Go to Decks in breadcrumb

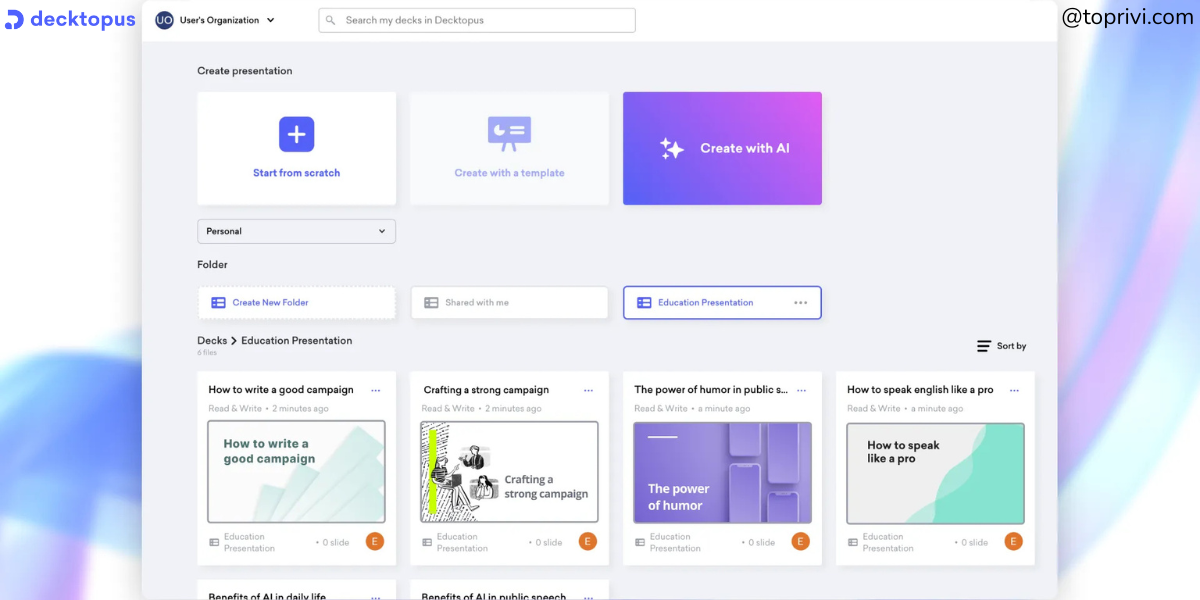(212, 341)
